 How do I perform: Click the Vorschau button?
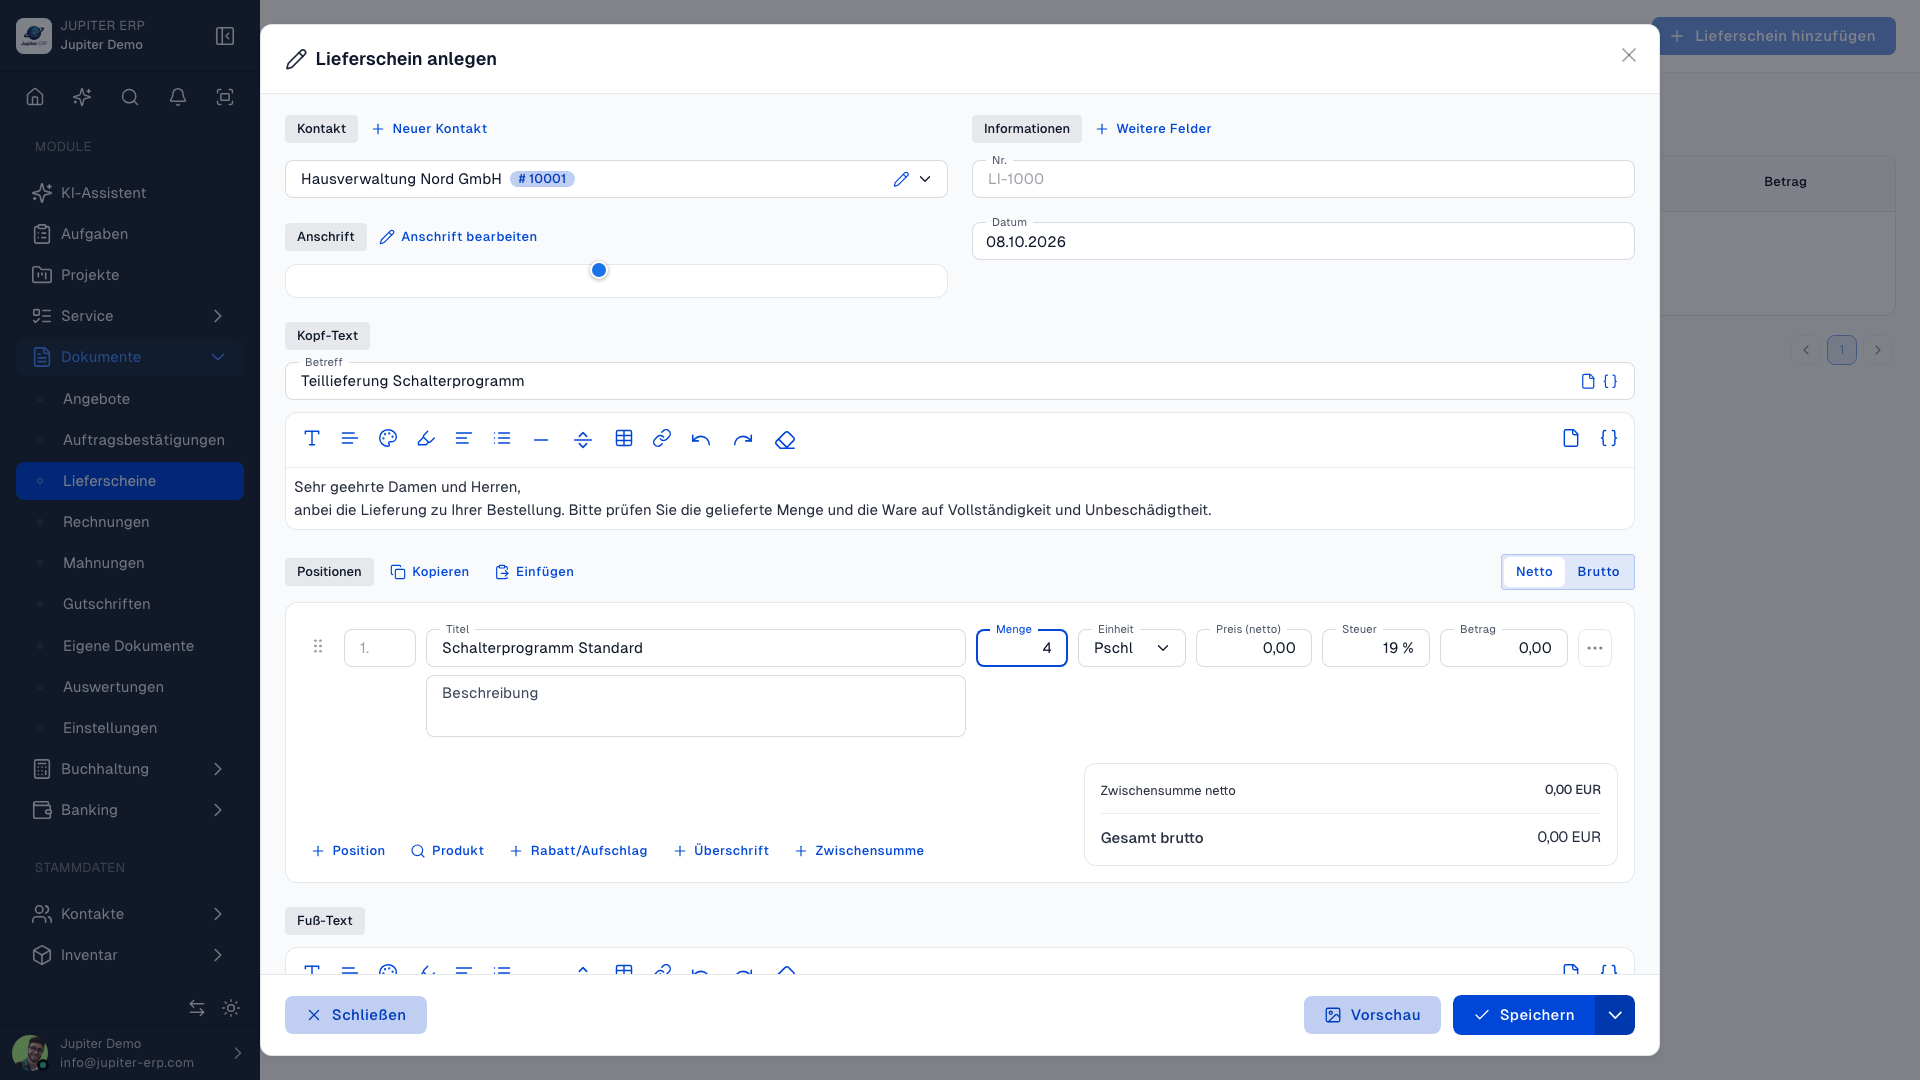(1372, 1015)
